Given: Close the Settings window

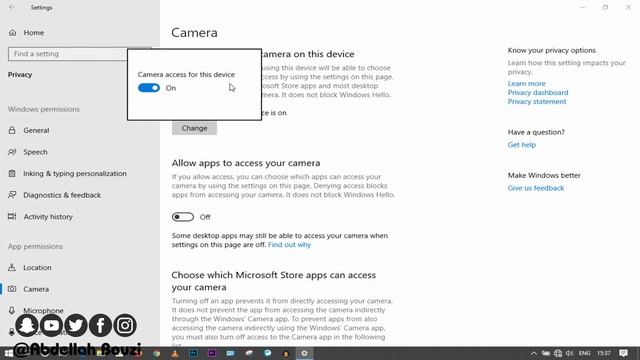Looking at the screenshot, I should click(628, 7).
